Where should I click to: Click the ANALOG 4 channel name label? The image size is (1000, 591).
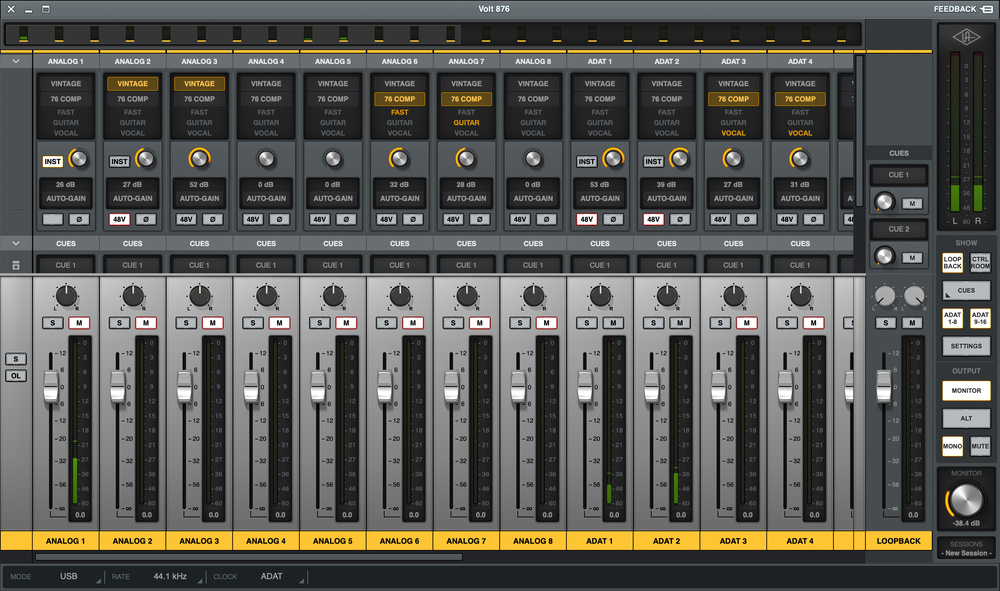(266, 541)
